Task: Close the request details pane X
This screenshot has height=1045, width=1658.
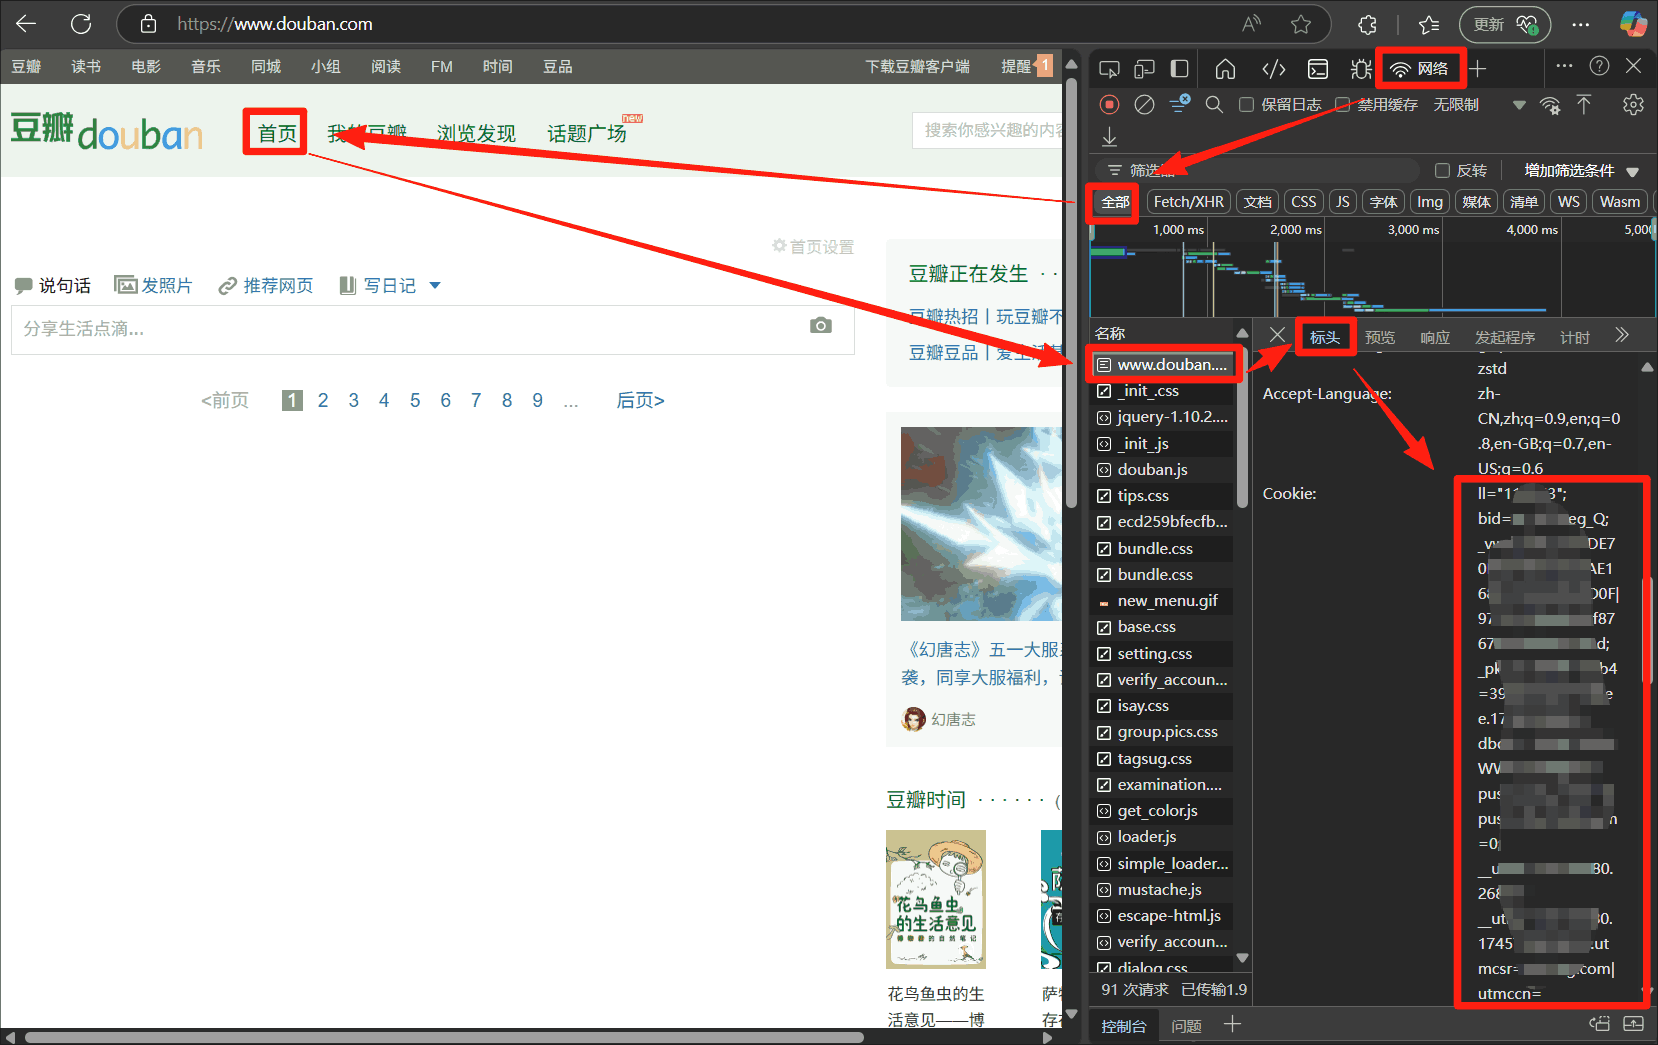Action: coord(1277,334)
